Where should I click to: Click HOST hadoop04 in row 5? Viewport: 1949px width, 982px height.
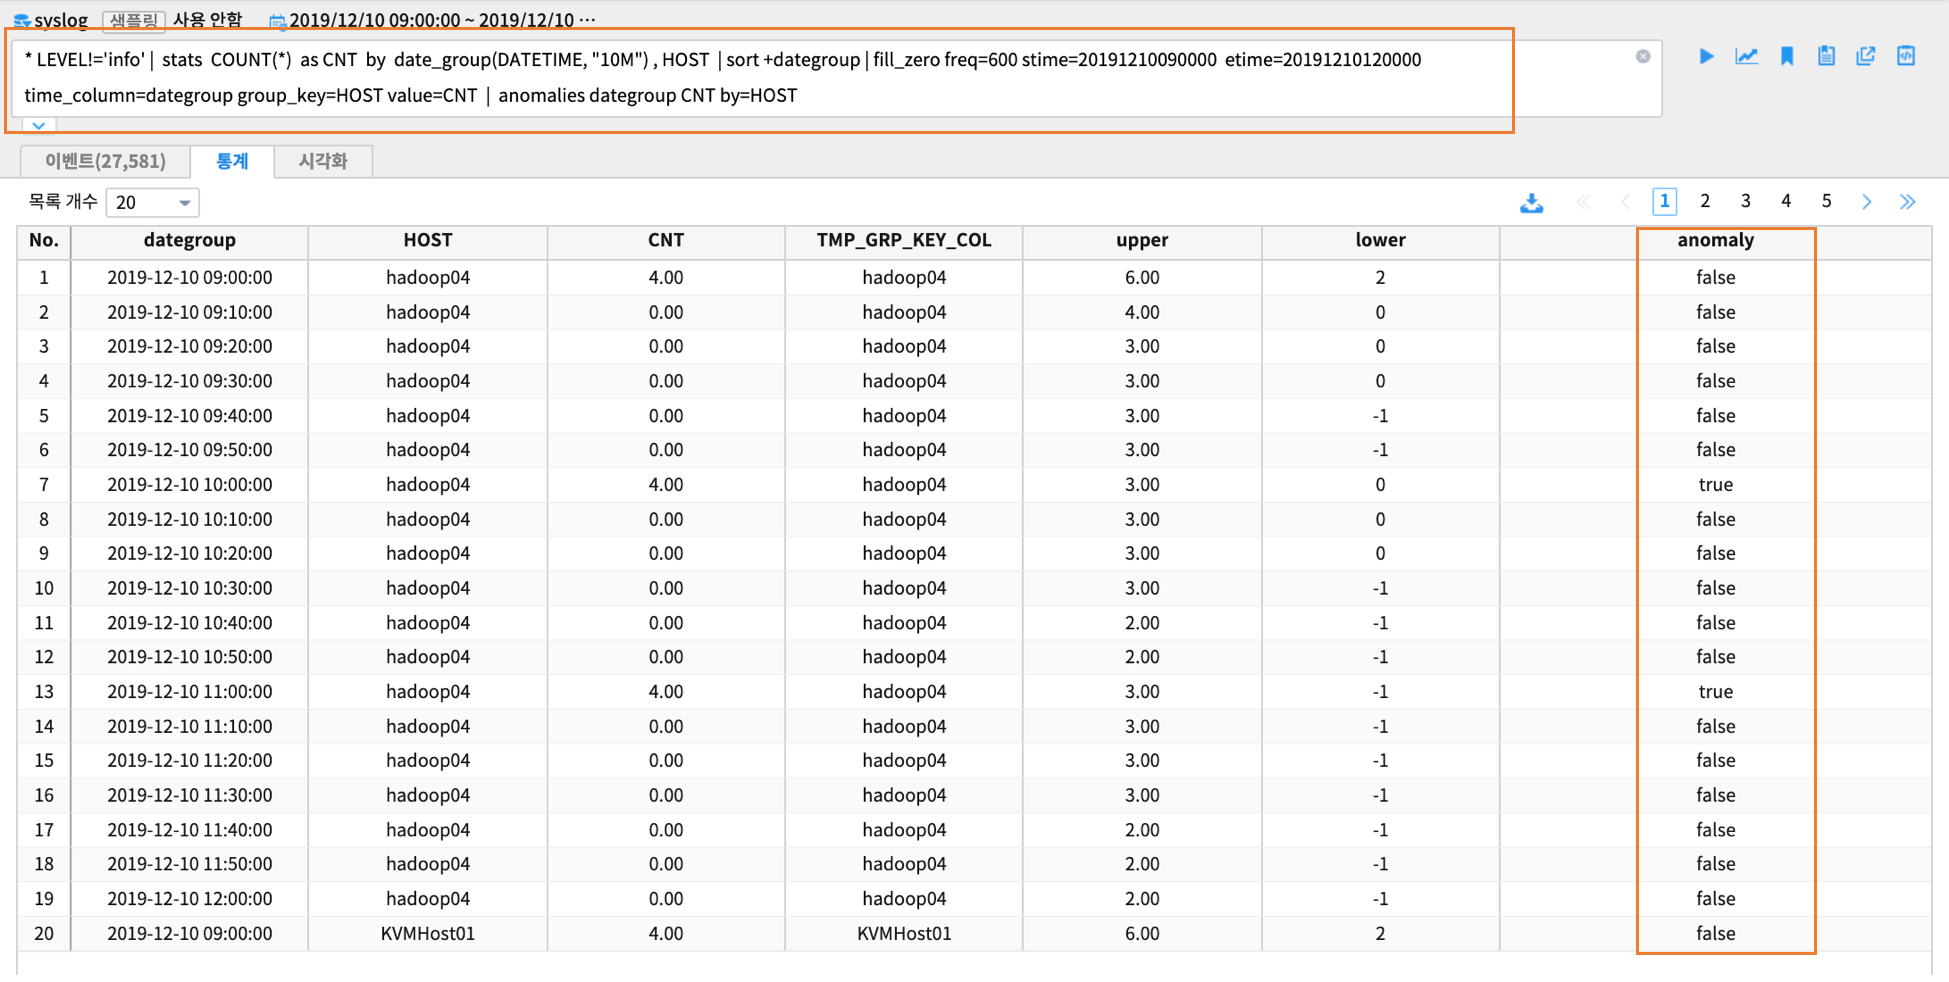click(428, 415)
